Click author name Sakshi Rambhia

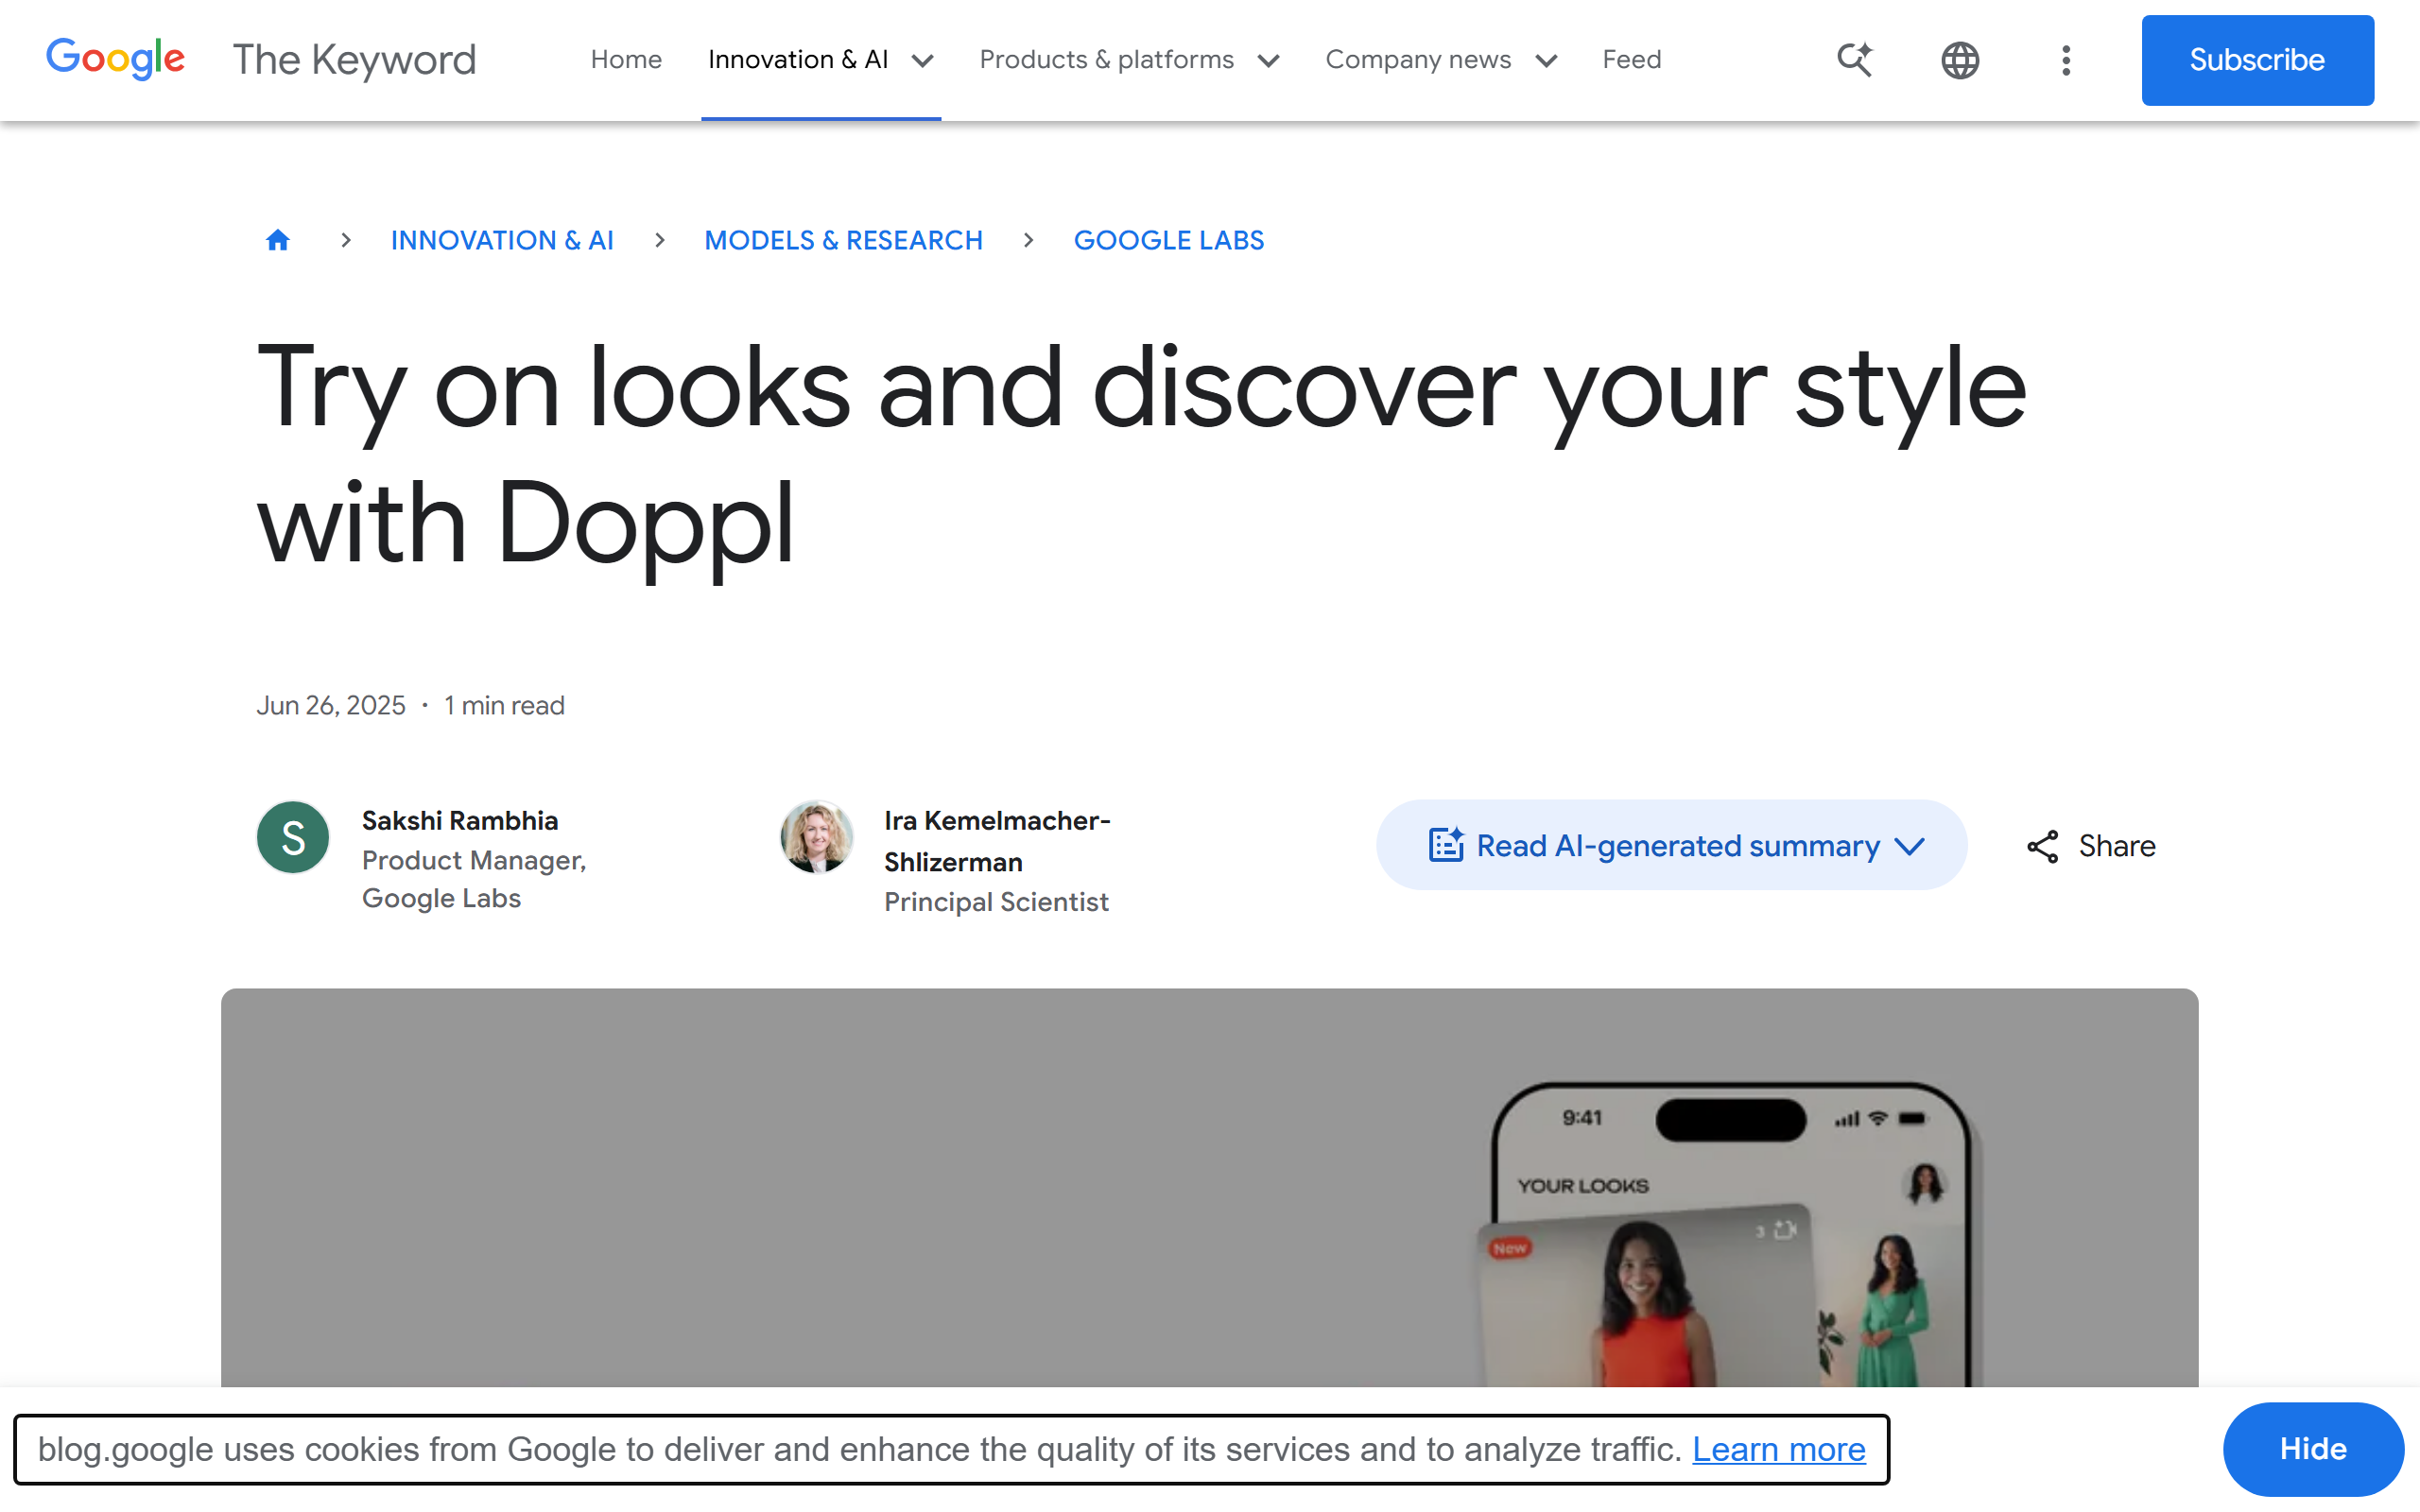point(460,821)
